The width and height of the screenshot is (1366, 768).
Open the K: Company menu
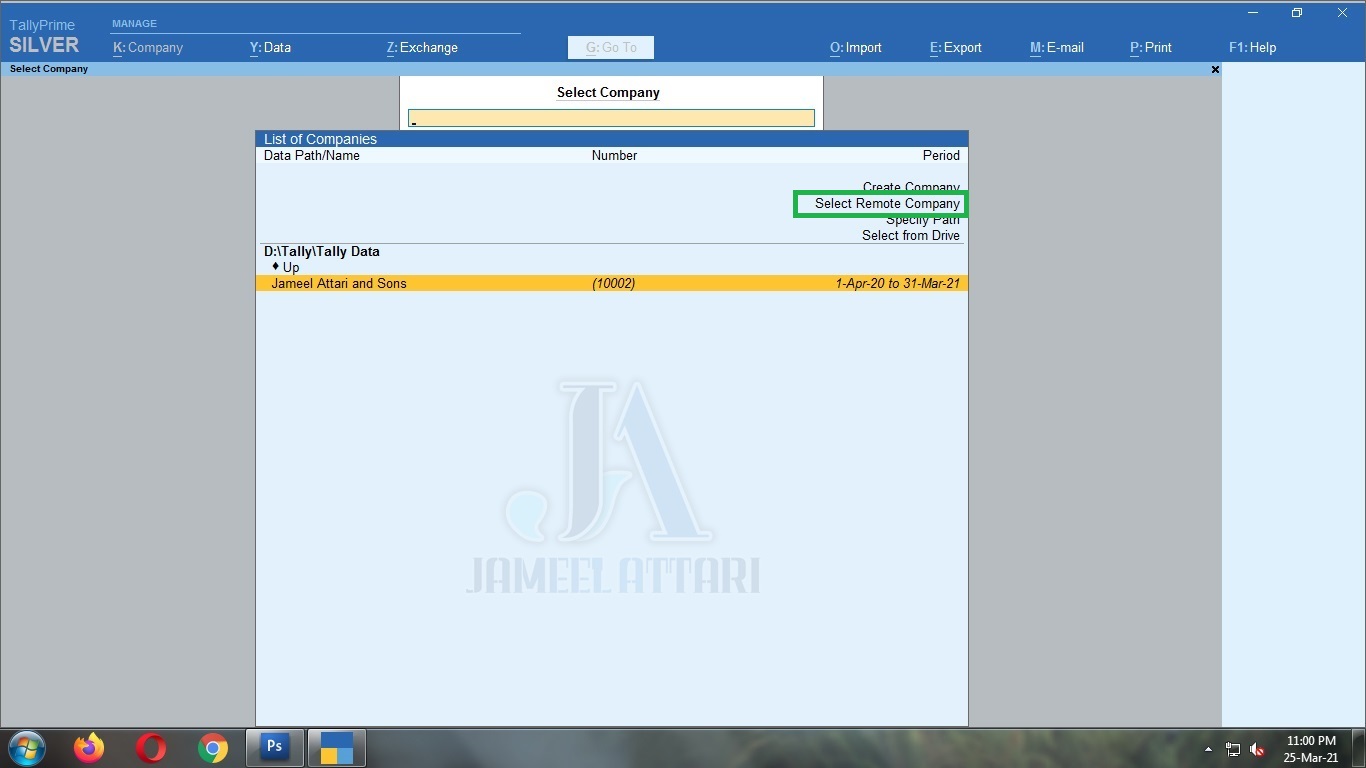pos(148,47)
